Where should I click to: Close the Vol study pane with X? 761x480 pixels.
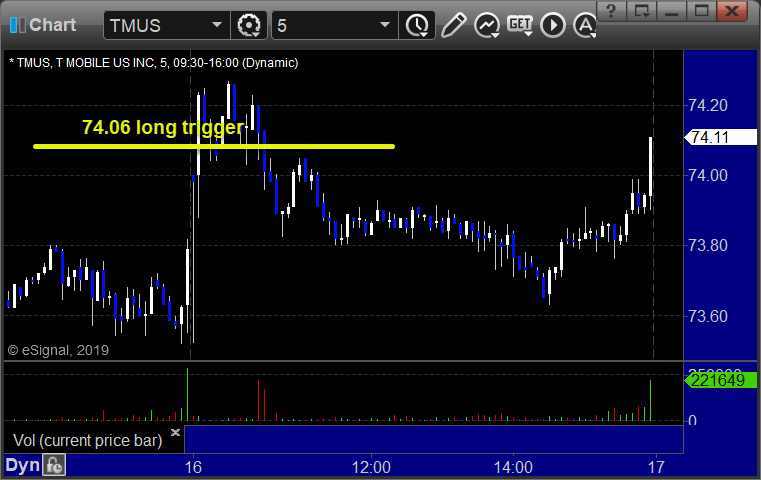(x=175, y=432)
